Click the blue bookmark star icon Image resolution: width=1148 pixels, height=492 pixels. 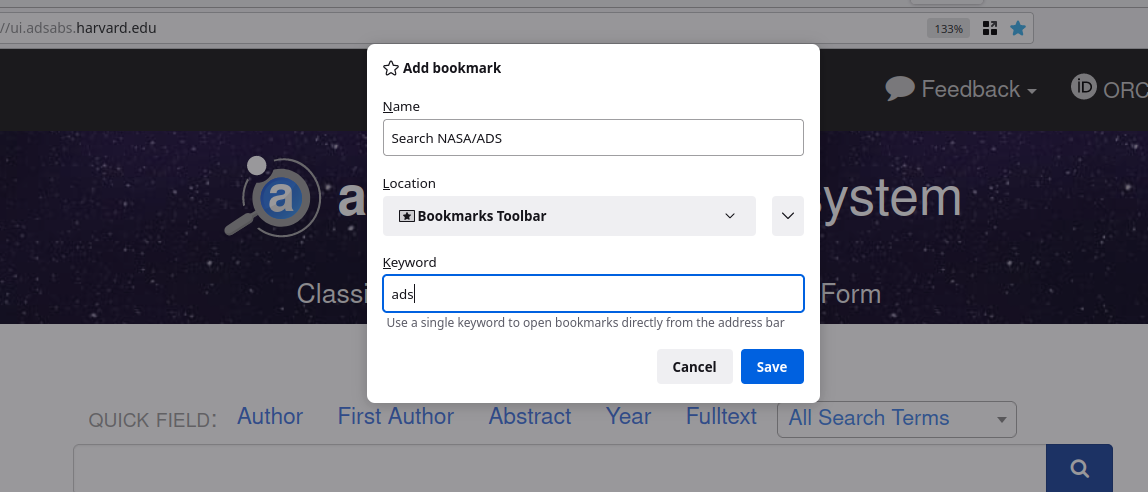(1018, 28)
